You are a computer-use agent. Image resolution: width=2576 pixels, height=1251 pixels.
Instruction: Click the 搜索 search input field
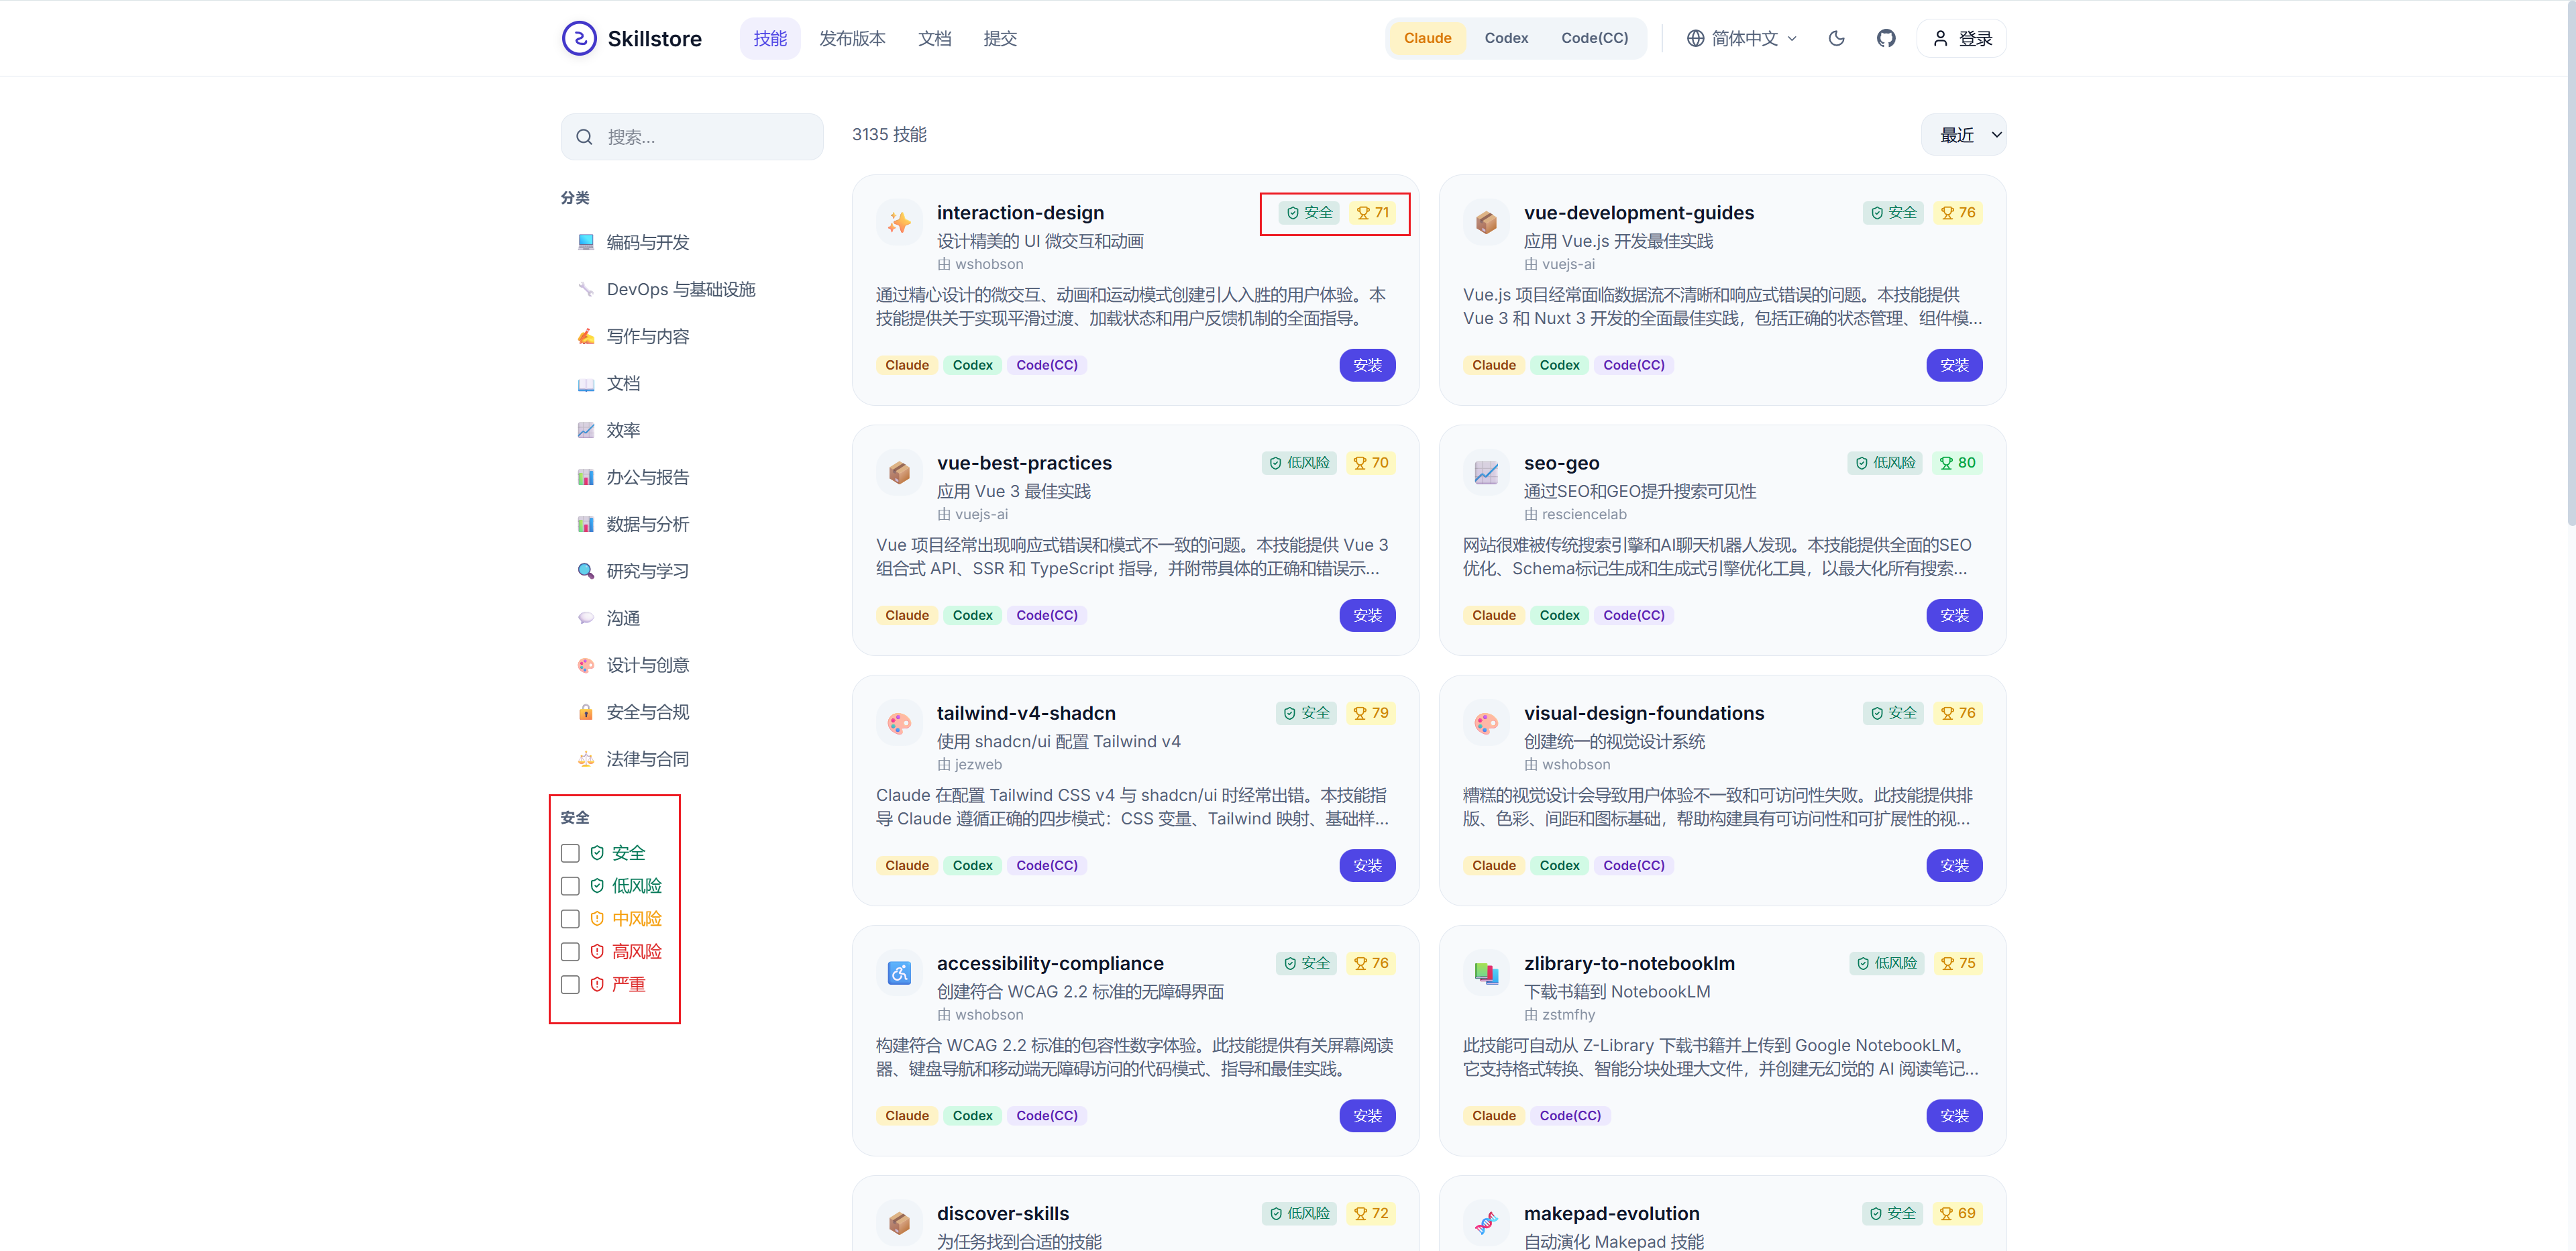692,137
